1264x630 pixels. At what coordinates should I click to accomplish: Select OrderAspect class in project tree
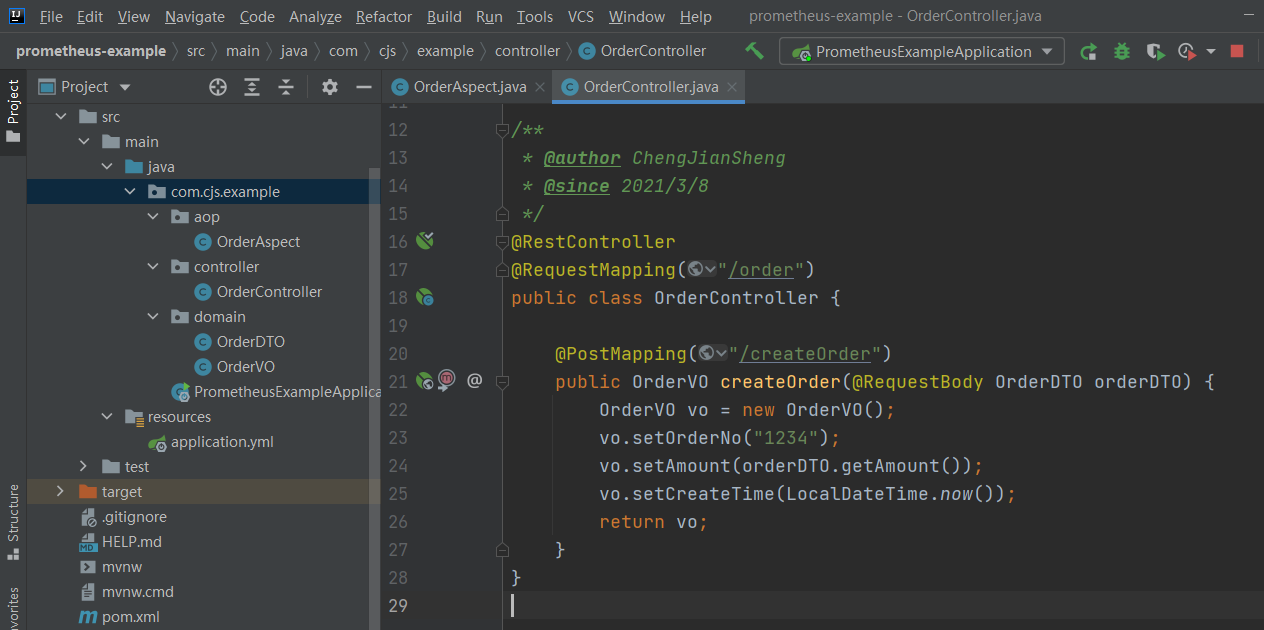click(x=258, y=242)
